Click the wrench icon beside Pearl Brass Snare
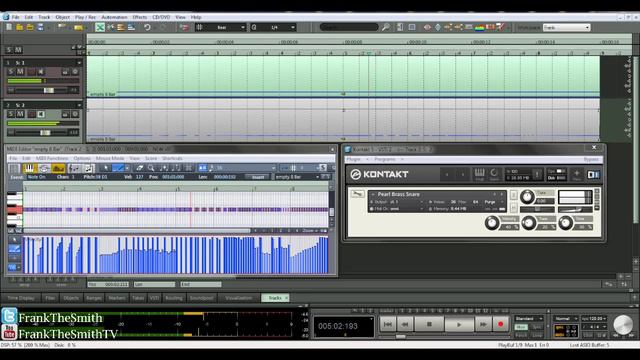Screen dimensions: 640x360 [x=357, y=194]
